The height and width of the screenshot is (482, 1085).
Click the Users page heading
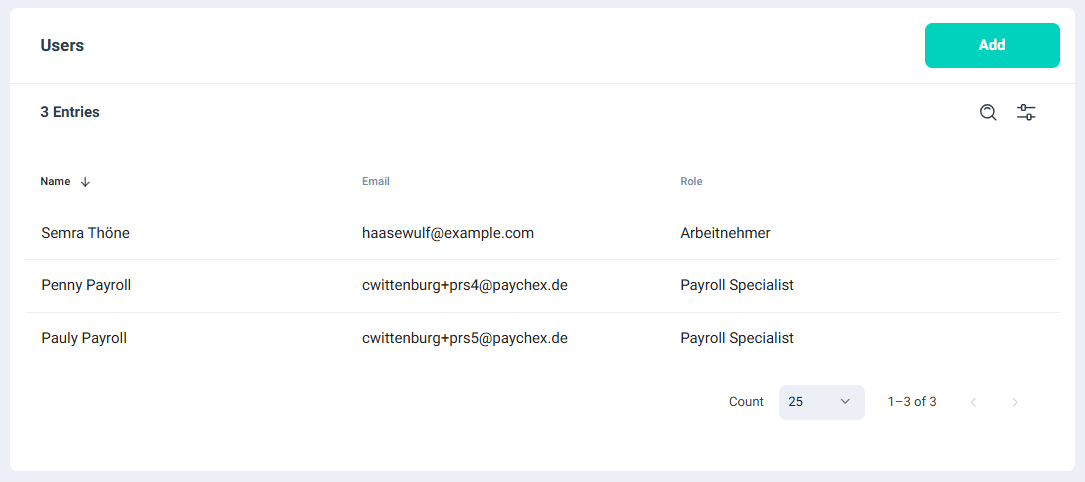(x=62, y=45)
